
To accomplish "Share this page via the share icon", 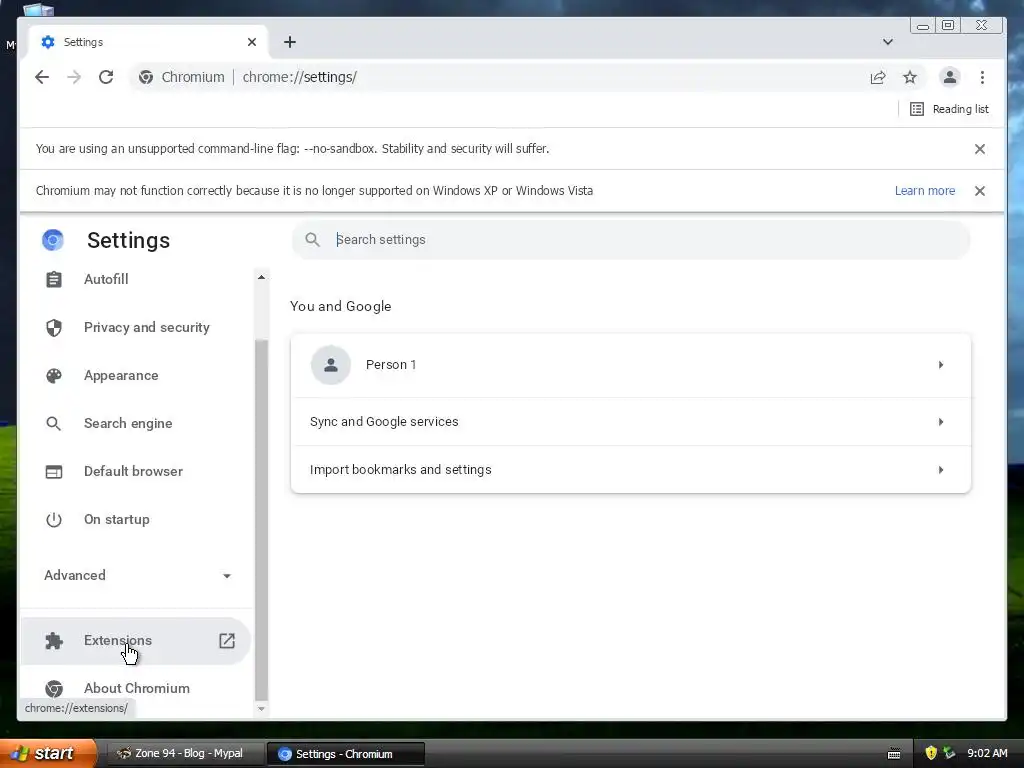I will click(878, 77).
